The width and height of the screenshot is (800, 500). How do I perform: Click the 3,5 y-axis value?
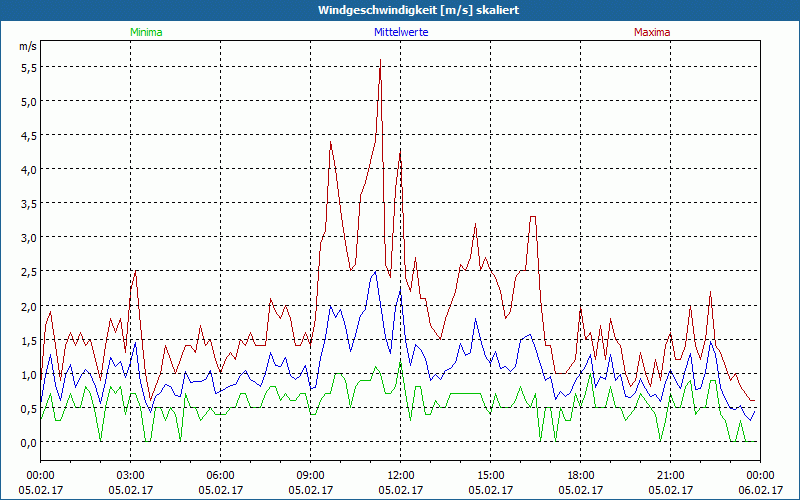[x=29, y=204]
